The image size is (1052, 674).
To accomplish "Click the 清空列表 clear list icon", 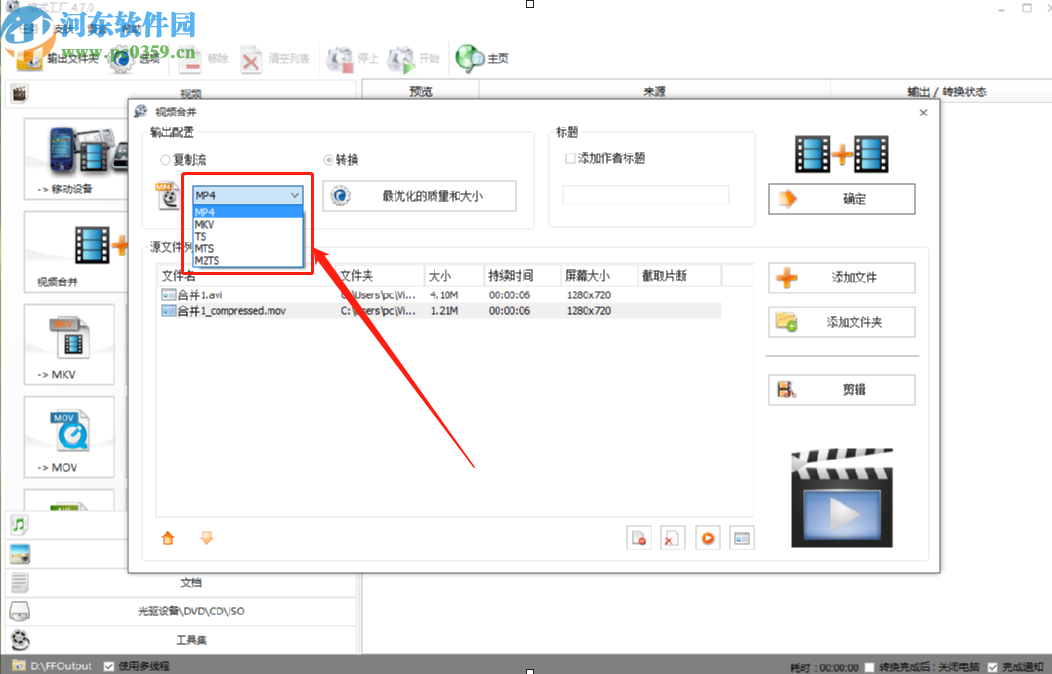I will (x=251, y=60).
